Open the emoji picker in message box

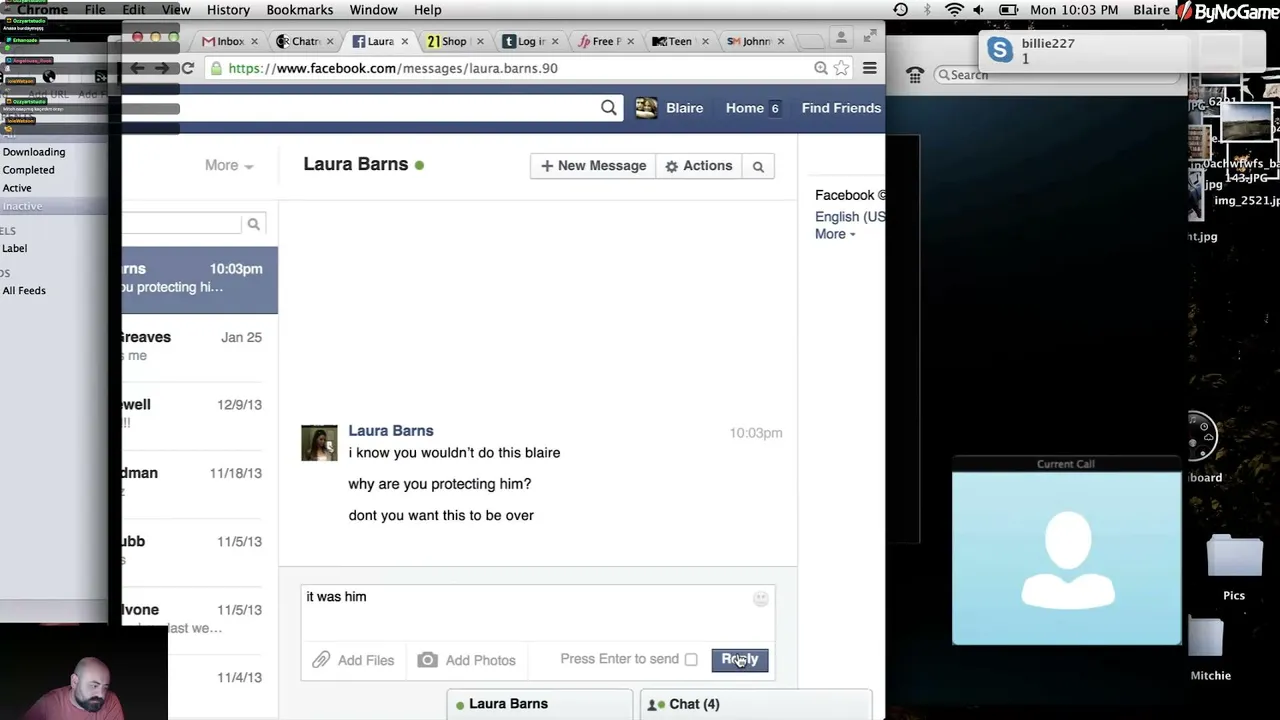761,598
